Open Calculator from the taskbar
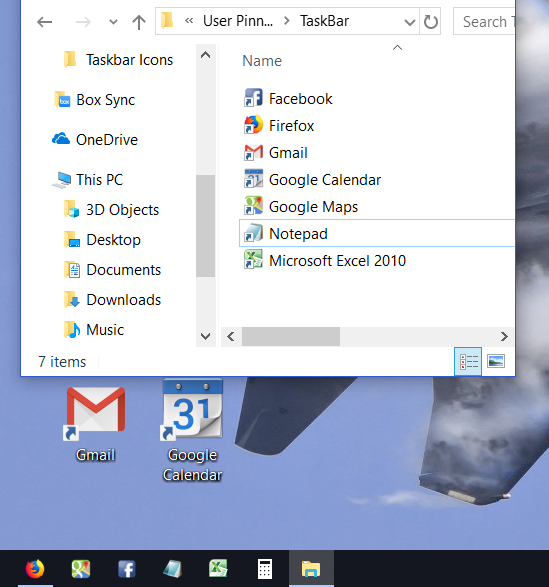The height and width of the screenshot is (587, 549). pyautogui.click(x=265, y=569)
